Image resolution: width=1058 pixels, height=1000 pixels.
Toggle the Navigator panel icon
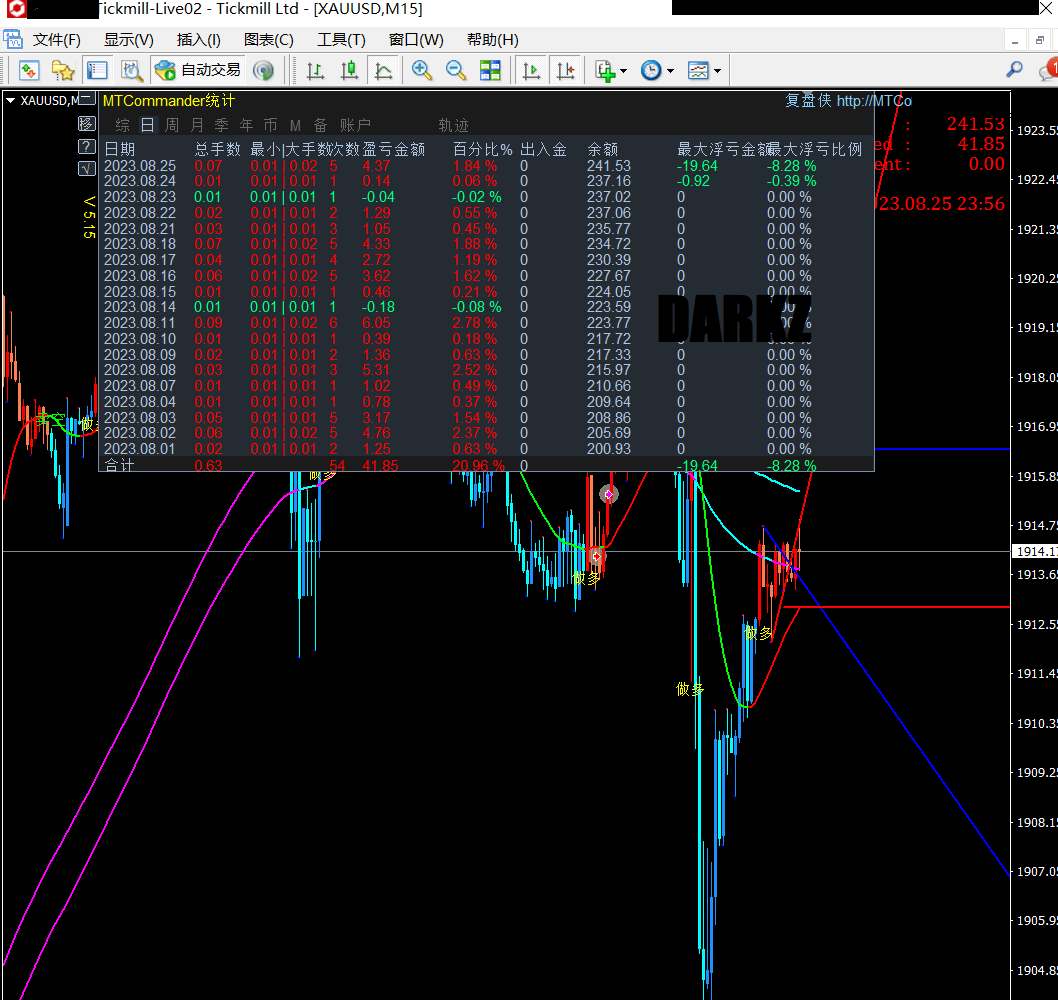click(x=97, y=70)
